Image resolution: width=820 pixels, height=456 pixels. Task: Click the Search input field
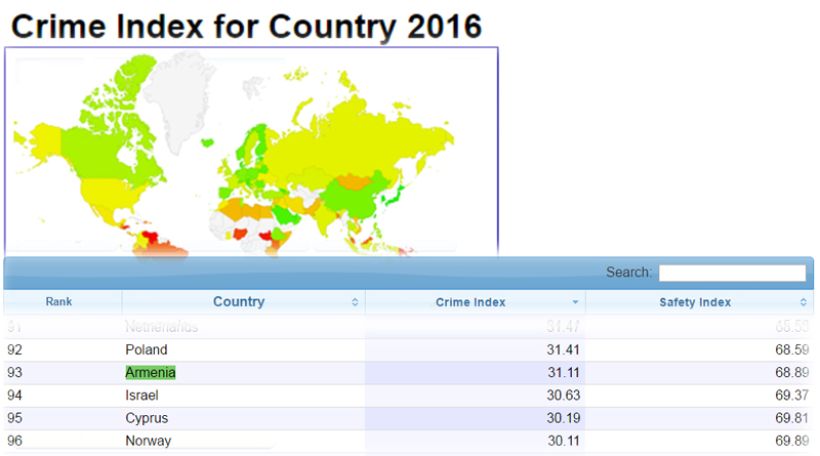(732, 272)
